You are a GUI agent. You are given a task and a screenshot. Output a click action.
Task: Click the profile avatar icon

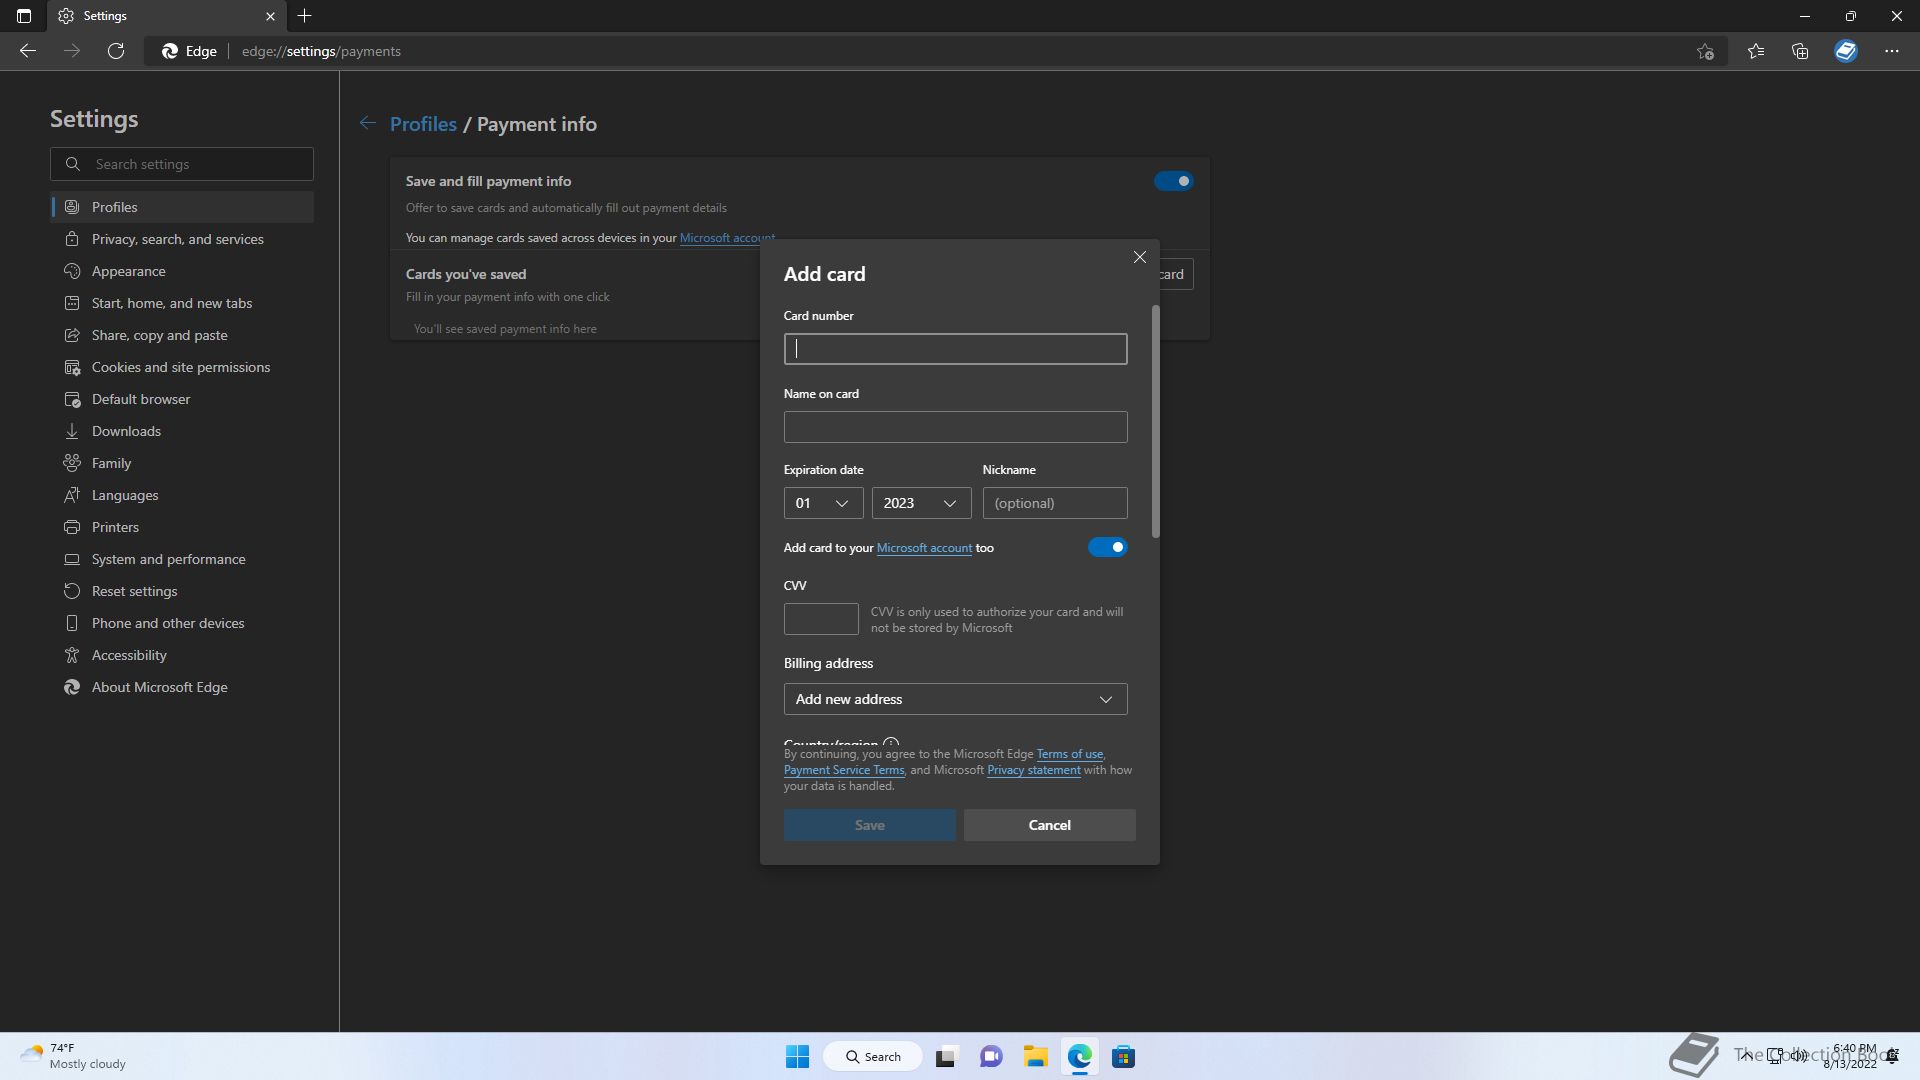[x=1846, y=51]
